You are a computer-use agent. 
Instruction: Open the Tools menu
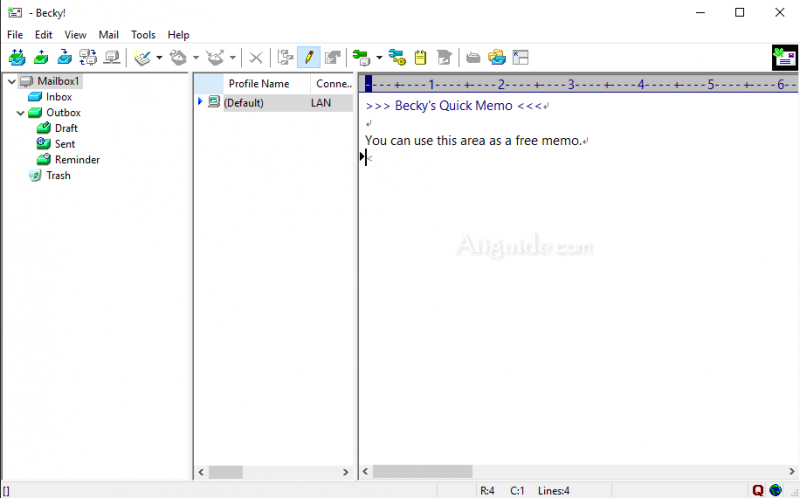143,35
